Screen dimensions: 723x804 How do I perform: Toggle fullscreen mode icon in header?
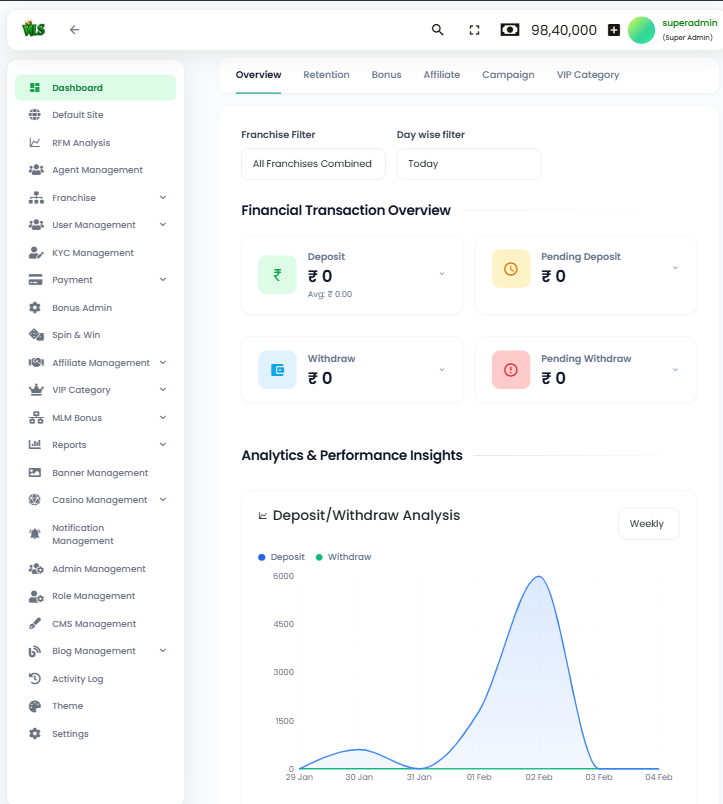click(474, 30)
